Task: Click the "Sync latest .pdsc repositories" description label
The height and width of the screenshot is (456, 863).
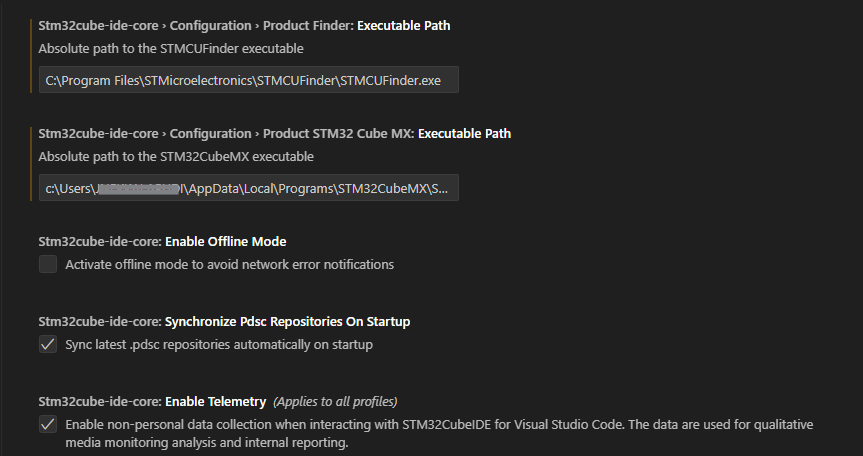Action: (x=219, y=344)
